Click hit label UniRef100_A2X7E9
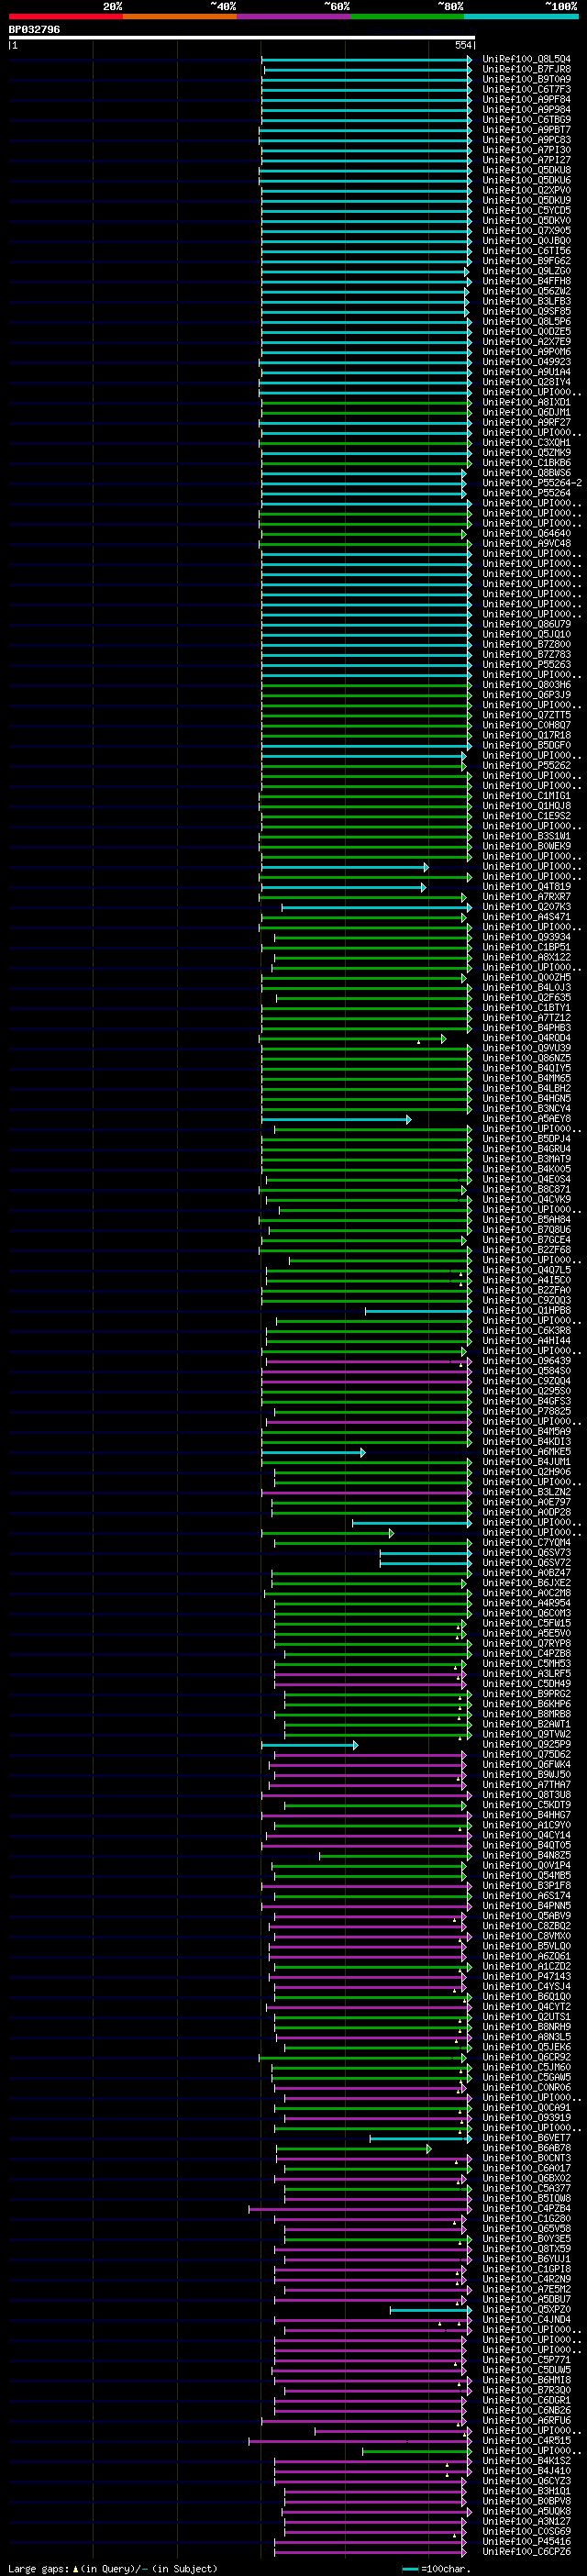 pos(527,342)
